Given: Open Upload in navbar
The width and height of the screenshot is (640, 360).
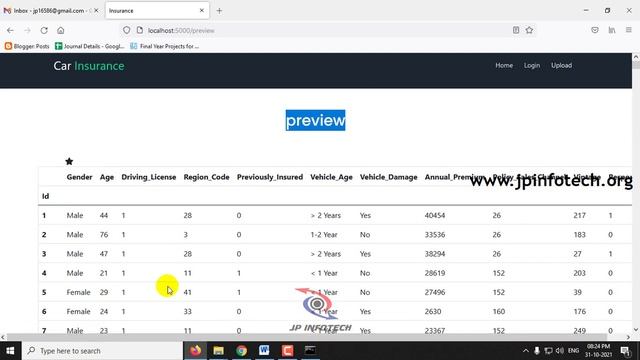Looking at the screenshot, I should (561, 65).
